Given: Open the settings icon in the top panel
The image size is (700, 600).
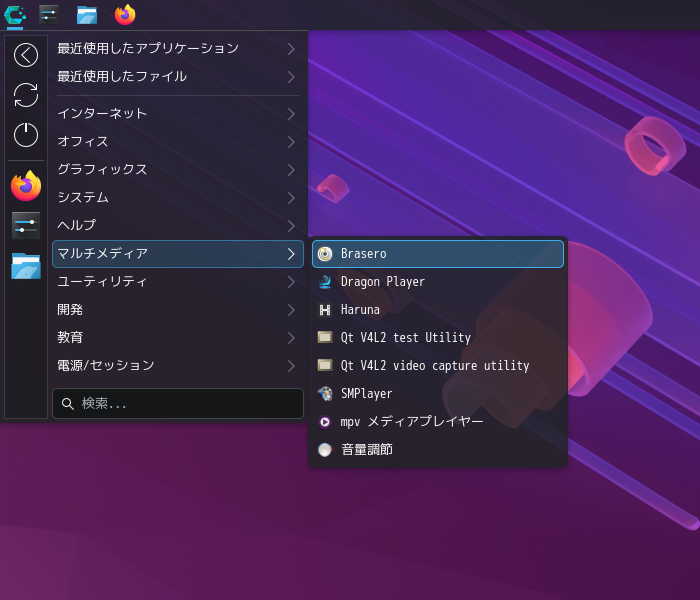Looking at the screenshot, I should [49, 15].
